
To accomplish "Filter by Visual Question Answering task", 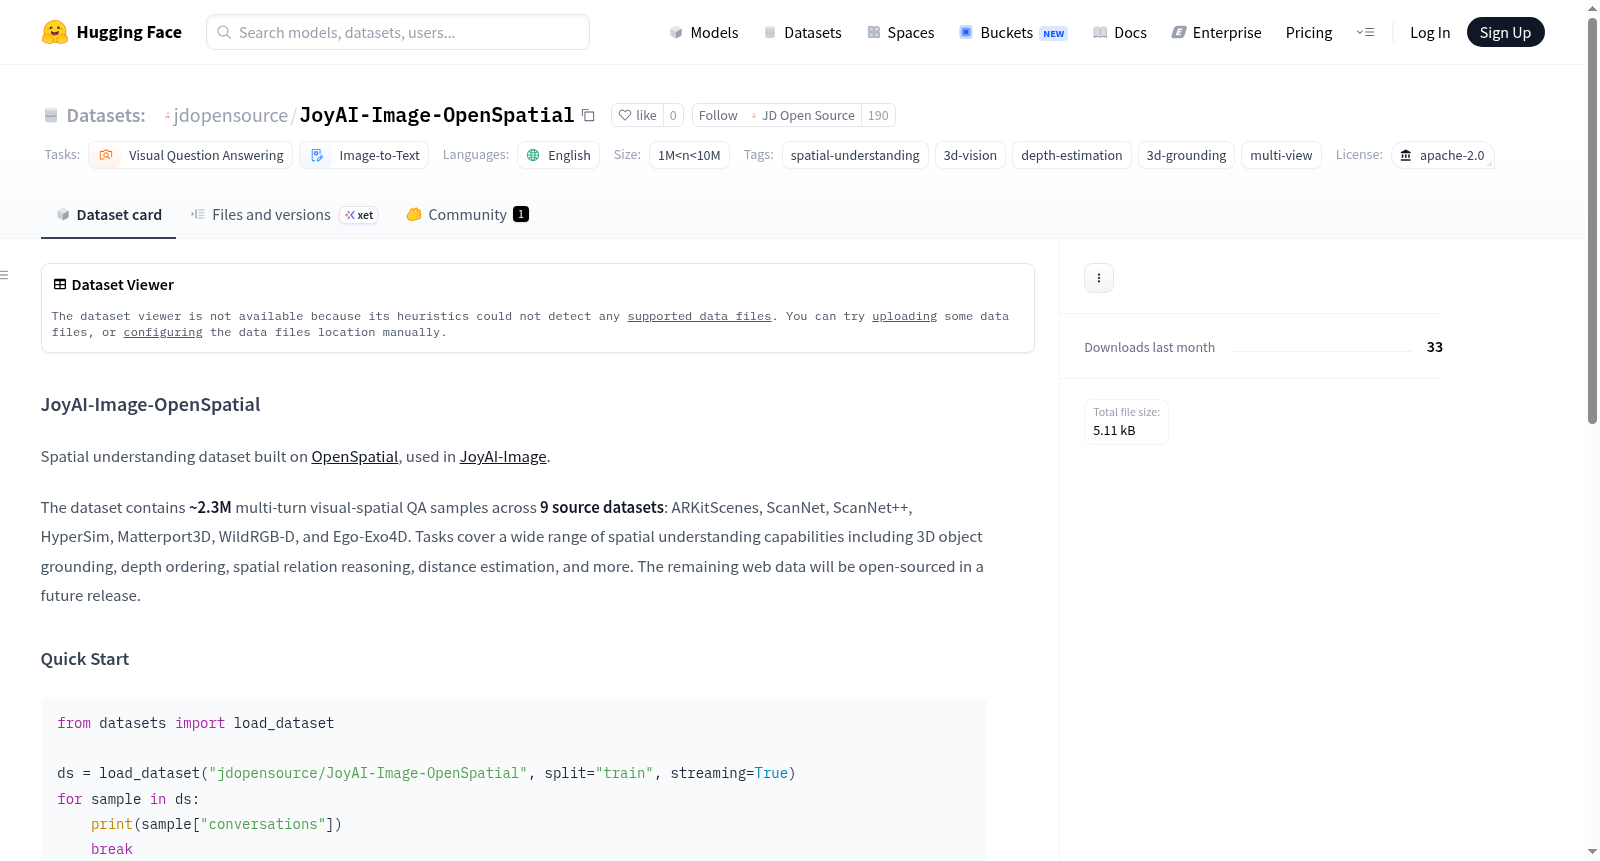I will [191, 155].
